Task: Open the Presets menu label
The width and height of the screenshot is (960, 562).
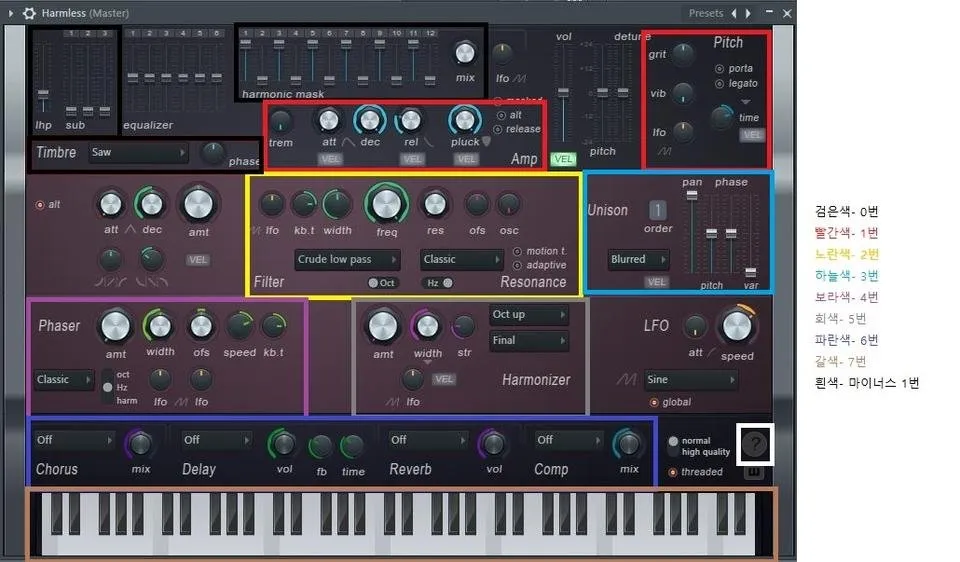Action: [705, 13]
